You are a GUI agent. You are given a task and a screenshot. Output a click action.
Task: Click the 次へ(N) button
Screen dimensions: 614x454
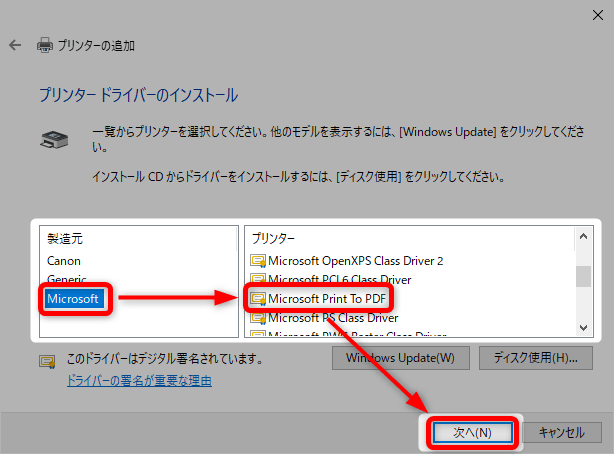point(473,432)
